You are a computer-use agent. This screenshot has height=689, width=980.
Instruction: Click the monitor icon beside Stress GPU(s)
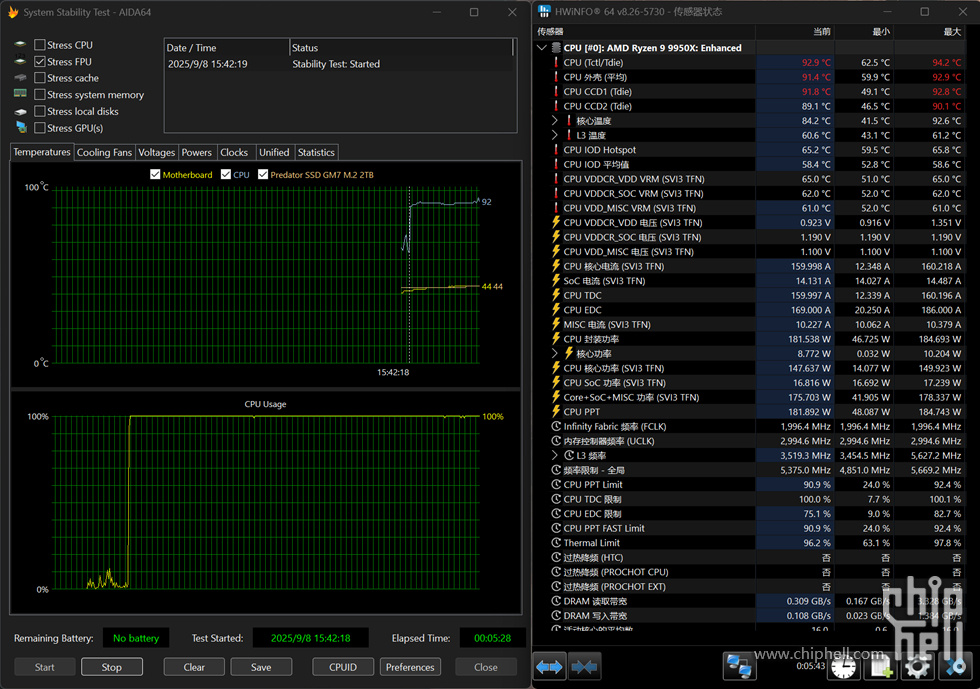click(x=21, y=127)
